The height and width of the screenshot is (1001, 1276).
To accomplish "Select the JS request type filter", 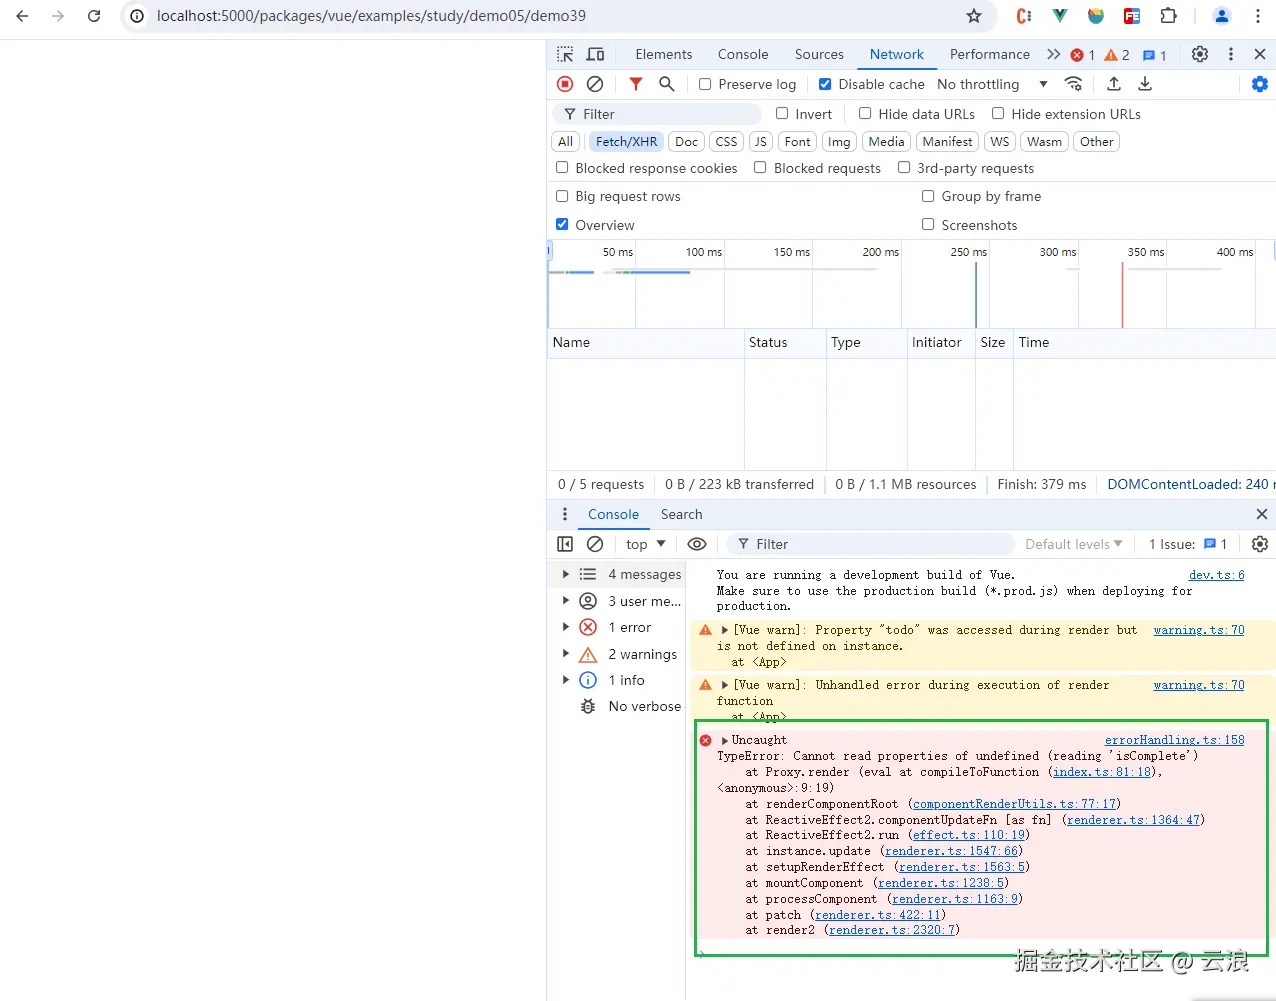I will 760,142.
